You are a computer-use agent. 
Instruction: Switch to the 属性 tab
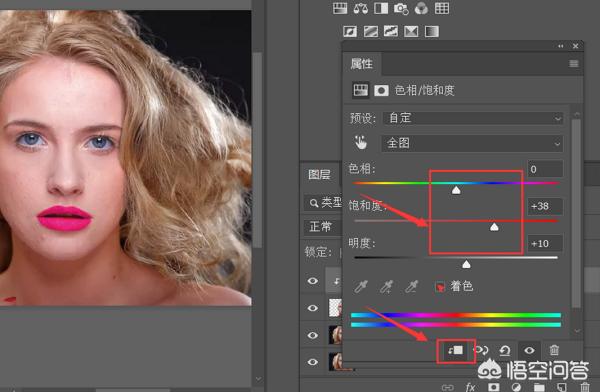(x=362, y=64)
